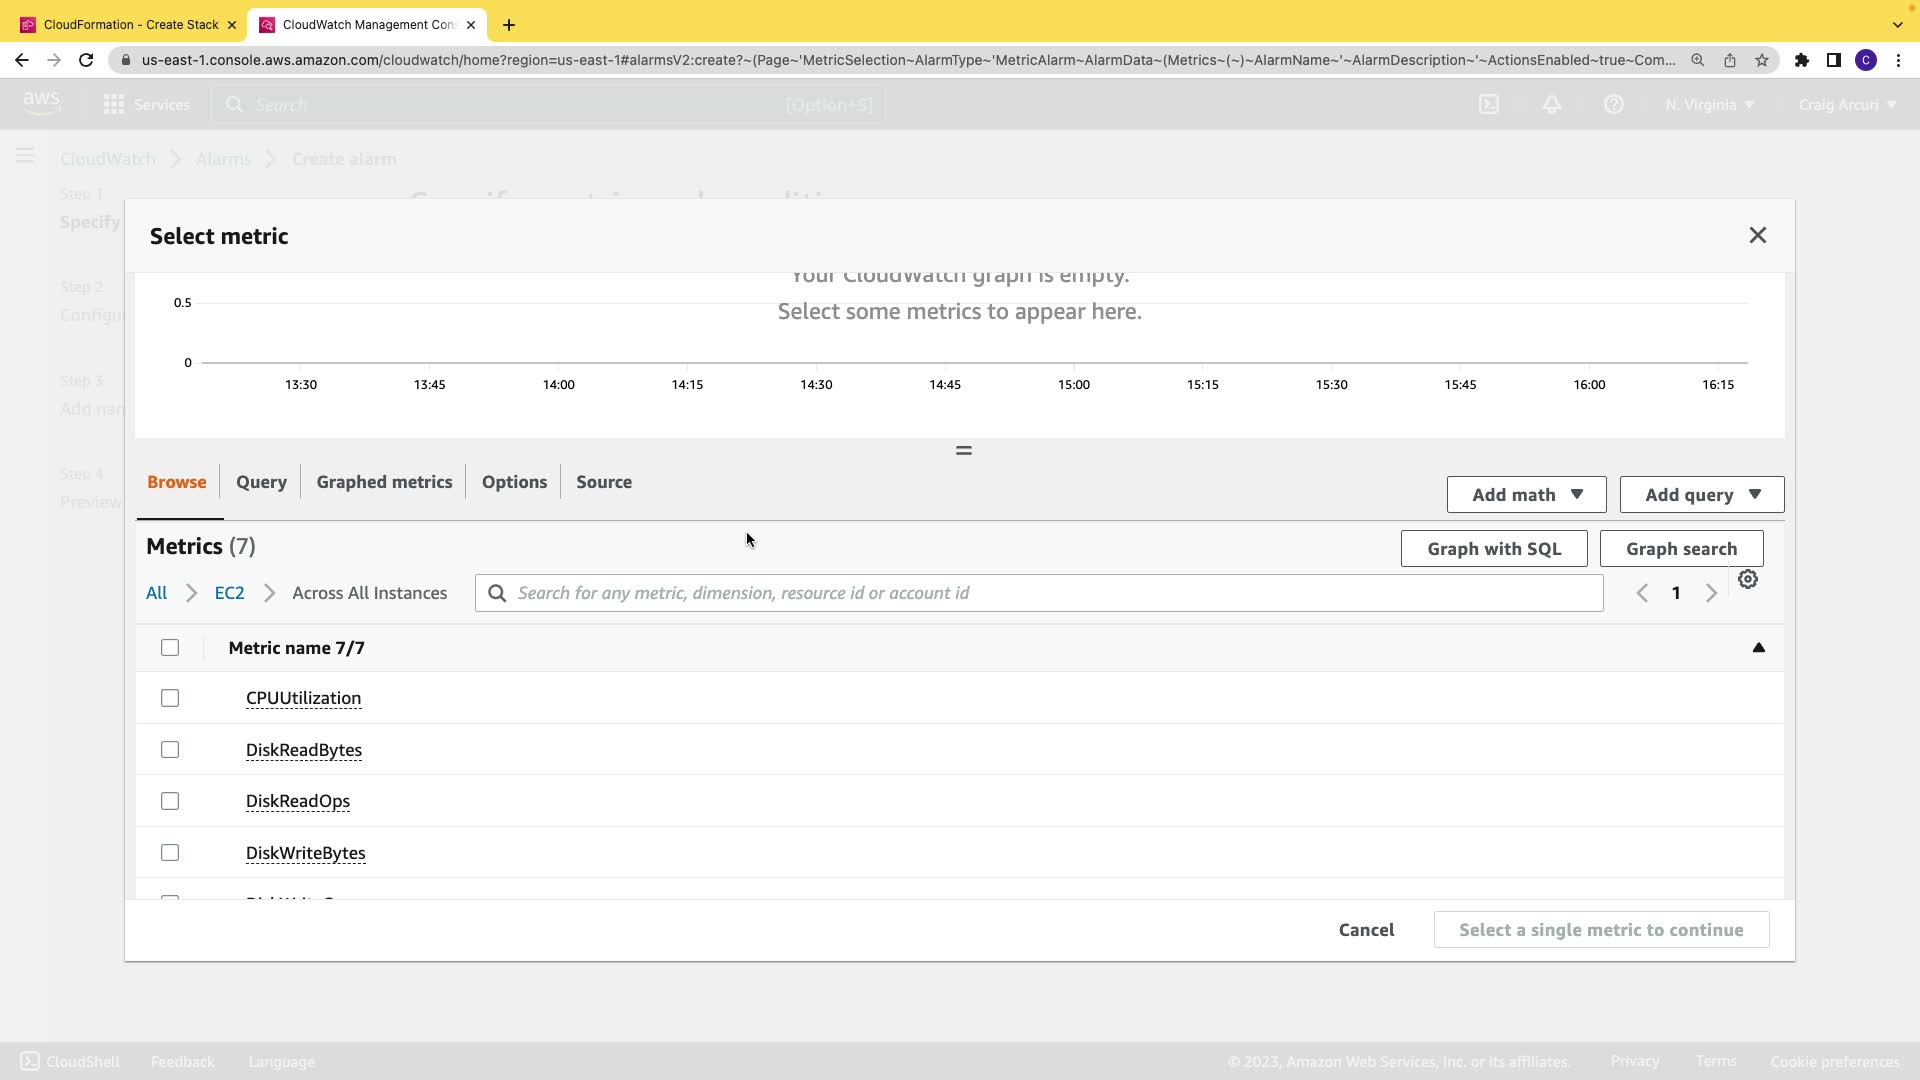Expand the Add math dropdown
Viewport: 1920px width, 1080px height.
pyautogui.click(x=1526, y=495)
